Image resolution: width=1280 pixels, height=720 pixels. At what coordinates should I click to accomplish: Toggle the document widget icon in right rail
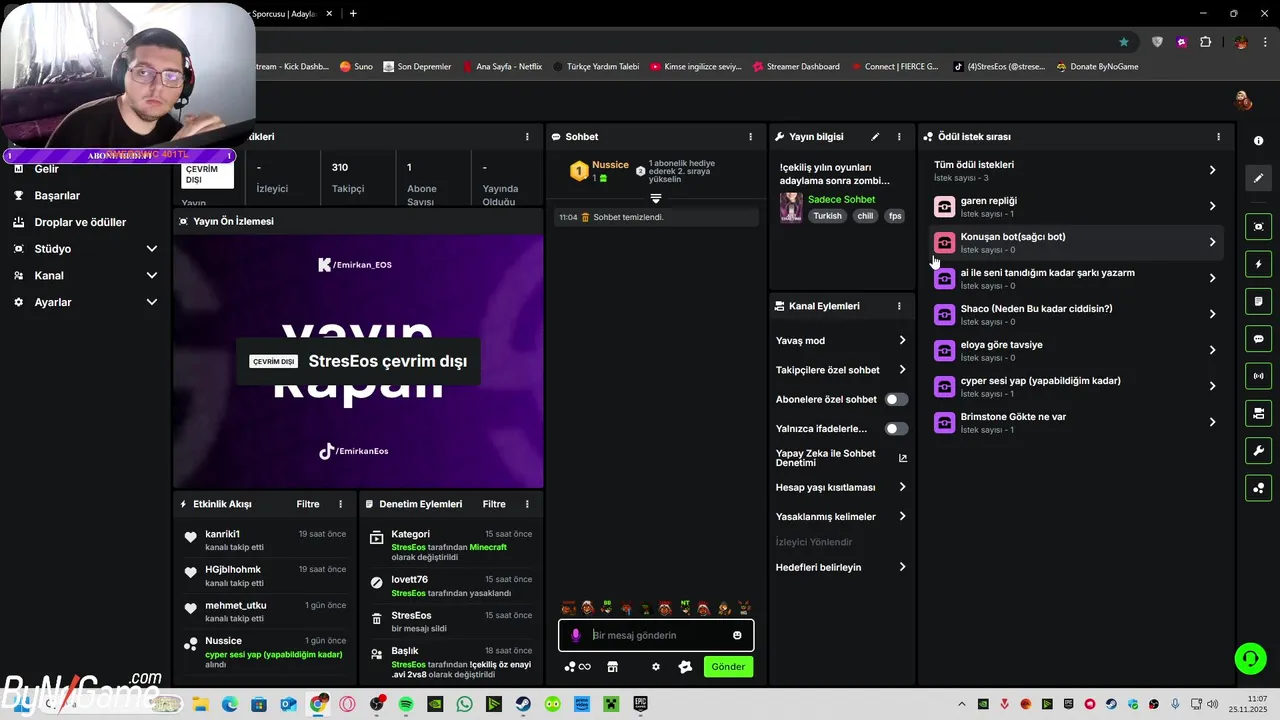tap(1258, 301)
